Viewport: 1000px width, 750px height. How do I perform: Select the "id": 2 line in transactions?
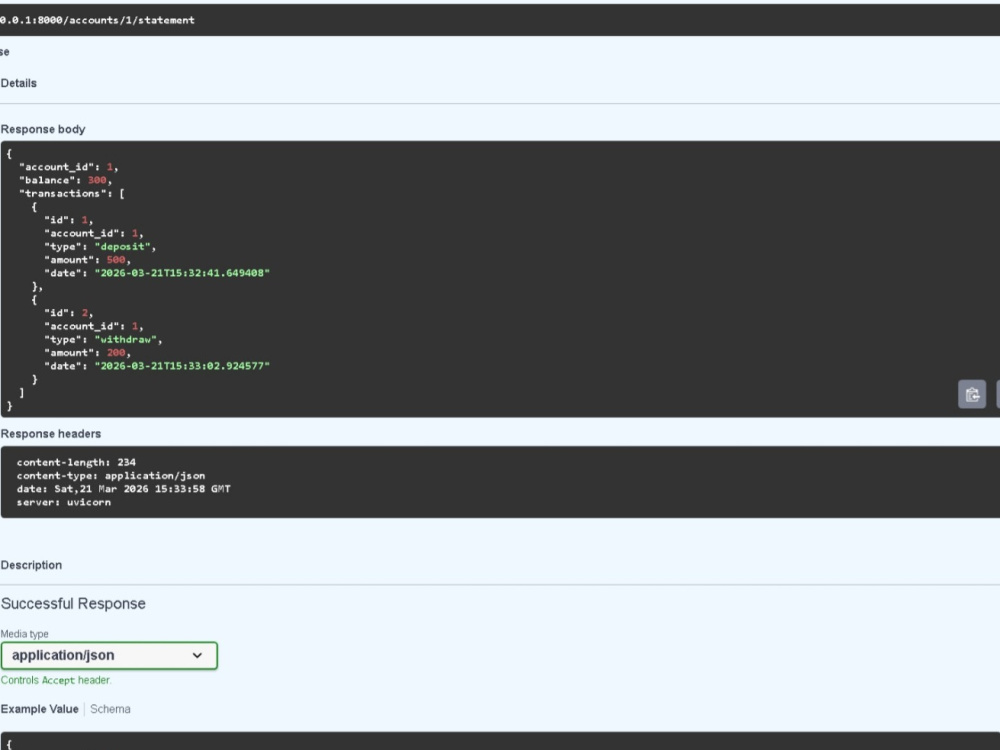69,313
